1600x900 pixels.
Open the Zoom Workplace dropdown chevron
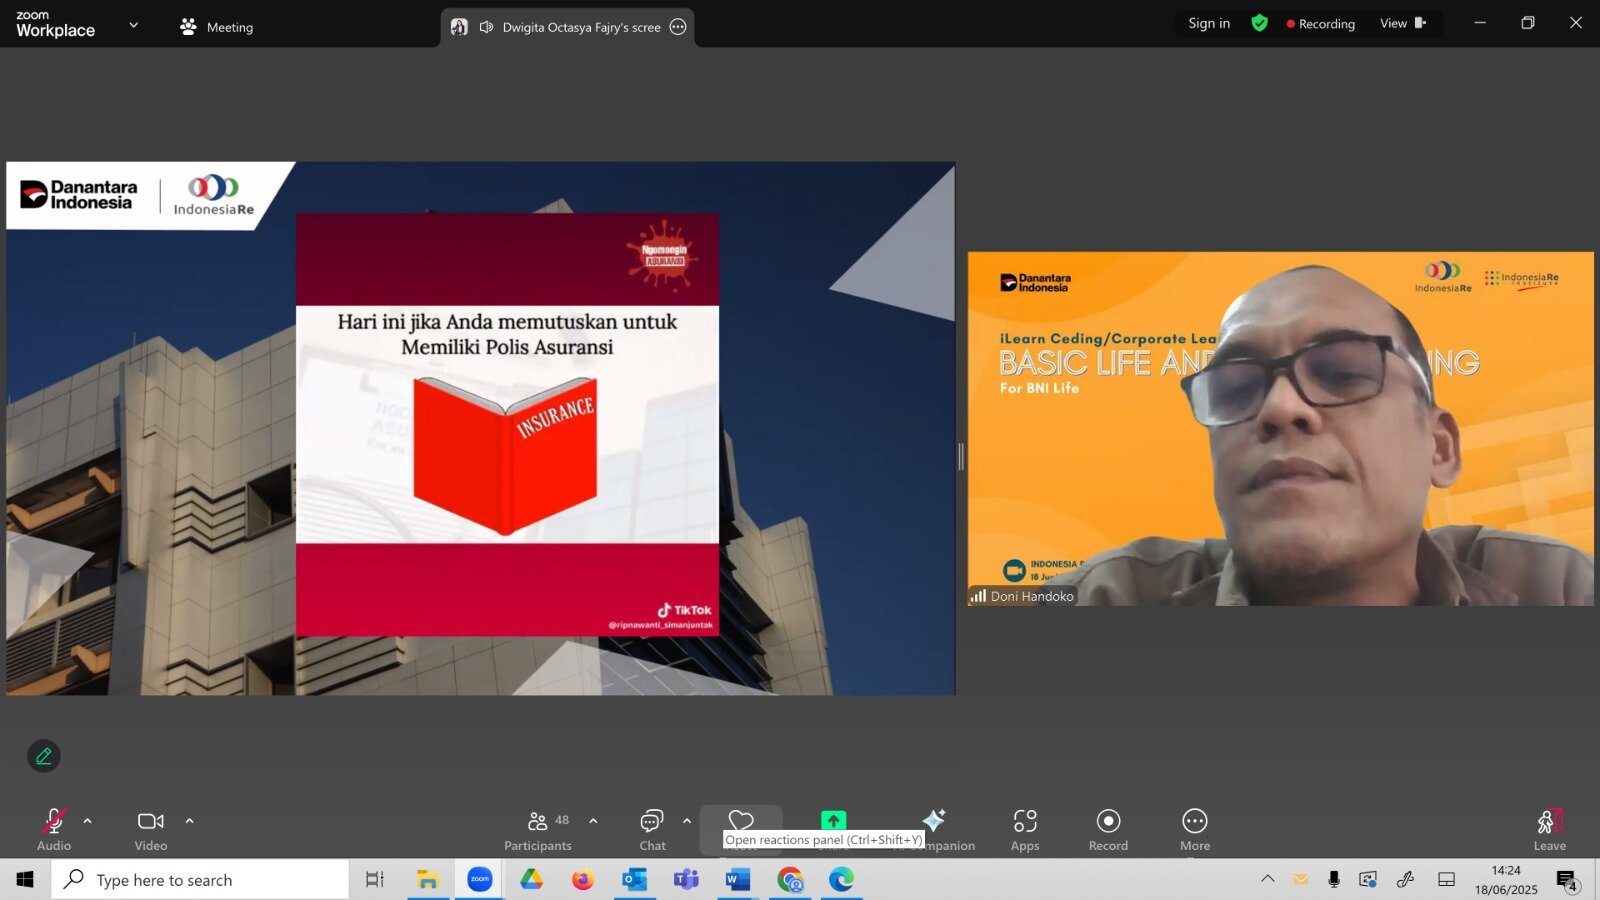coord(133,25)
